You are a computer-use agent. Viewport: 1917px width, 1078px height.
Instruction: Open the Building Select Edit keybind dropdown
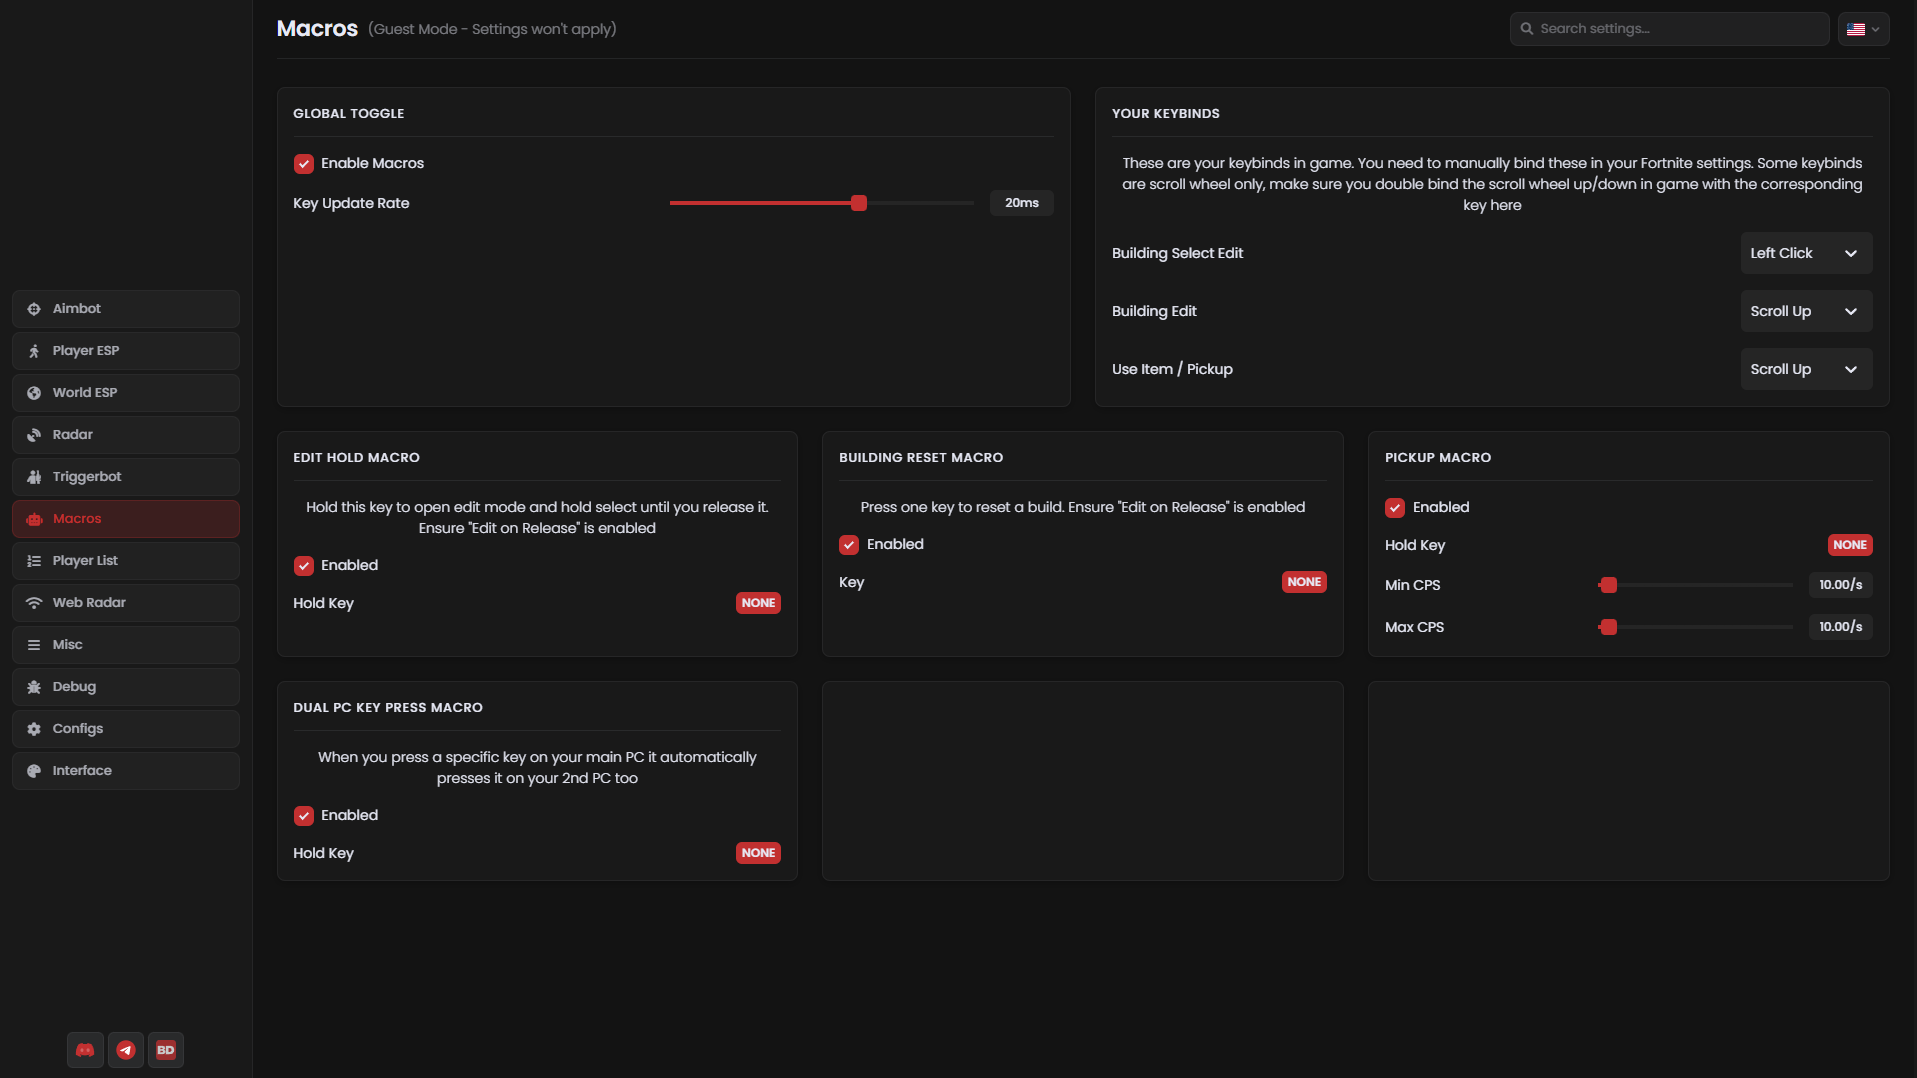coord(1806,254)
